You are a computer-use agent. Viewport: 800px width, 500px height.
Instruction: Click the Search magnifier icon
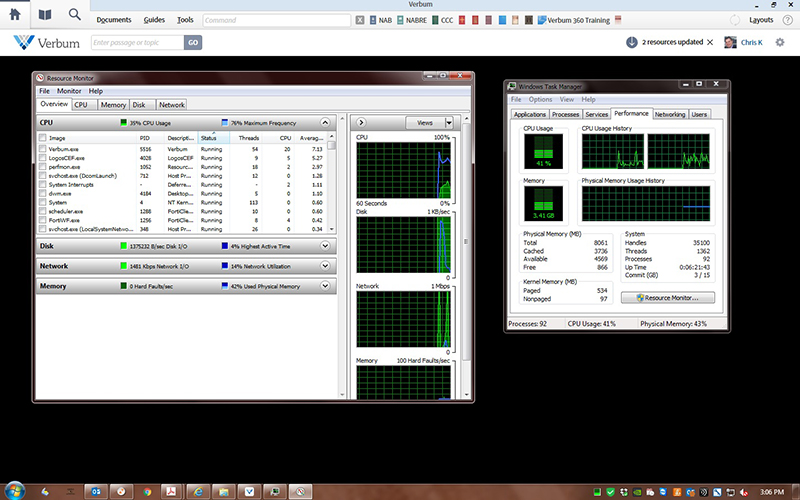75,15
